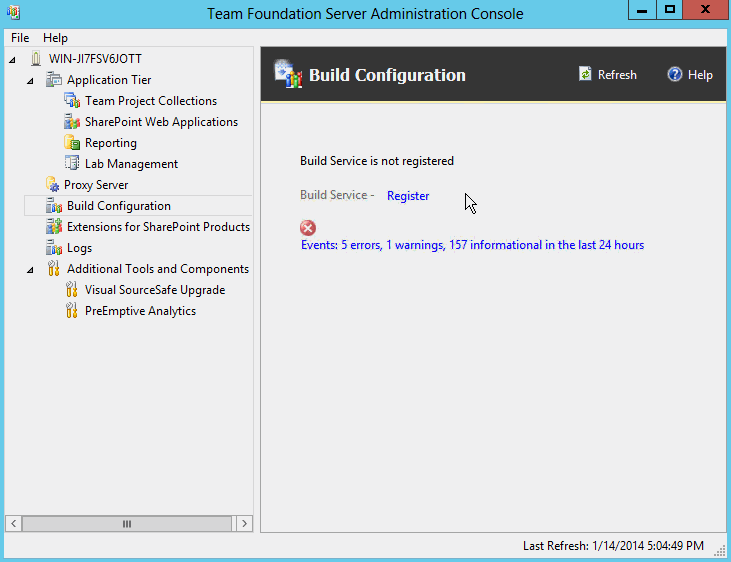Viewport: 731px width, 562px height.
Task: Select the Proxy Server tree item
Action: coord(96,185)
